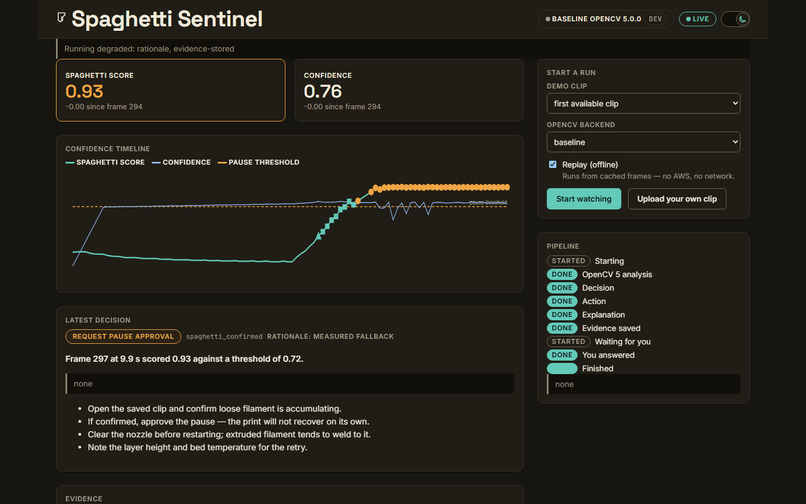Click the Evidence saved pipeline step

pos(611,328)
